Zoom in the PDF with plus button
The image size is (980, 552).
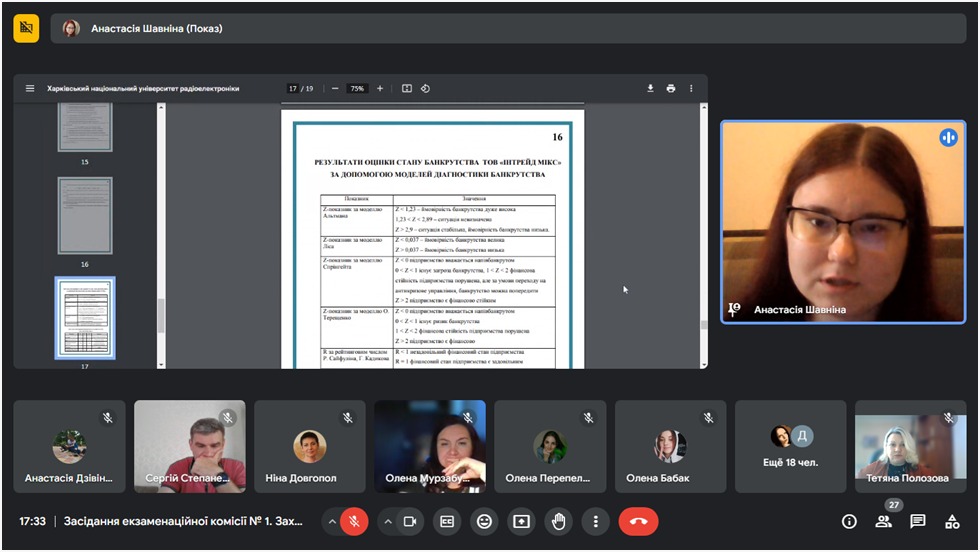tap(380, 88)
